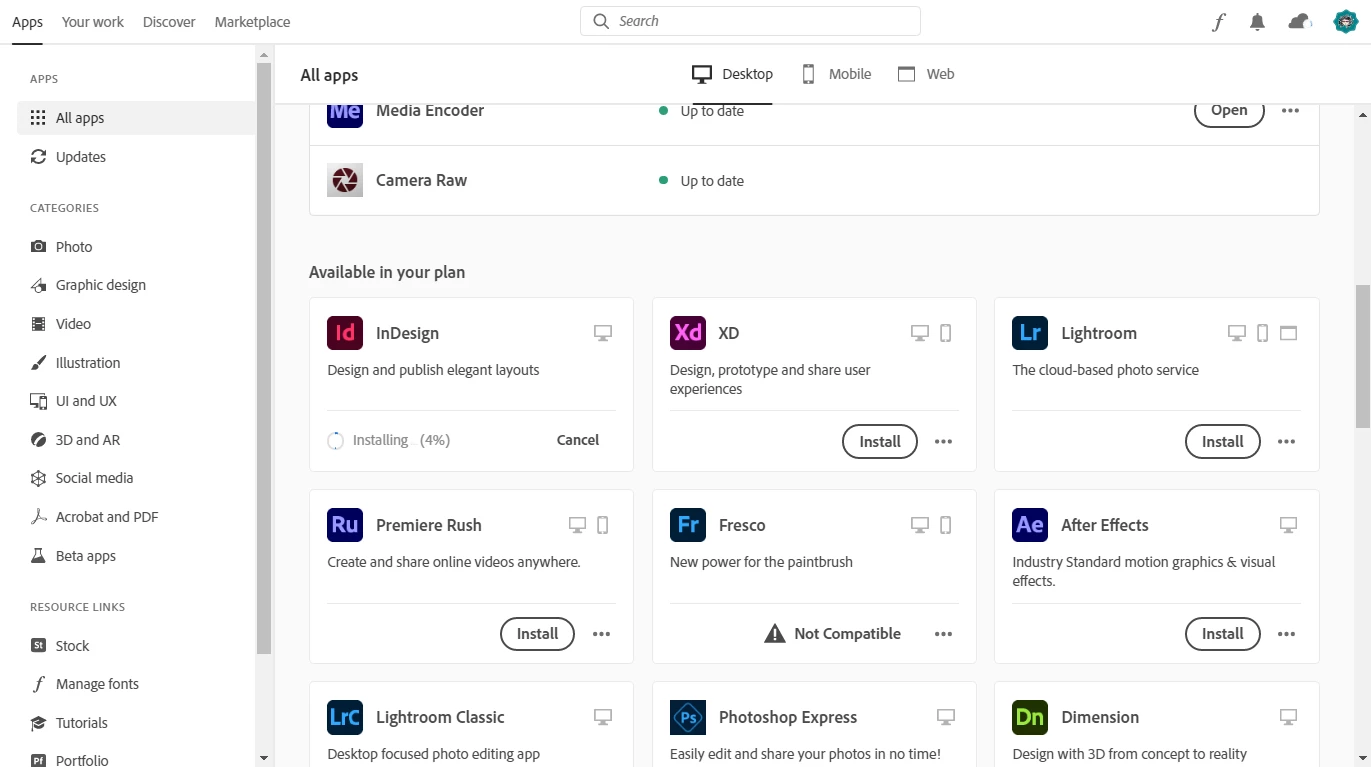This screenshot has width=1371, height=767.
Task: Click XD mobile platform icon
Action: coord(946,333)
